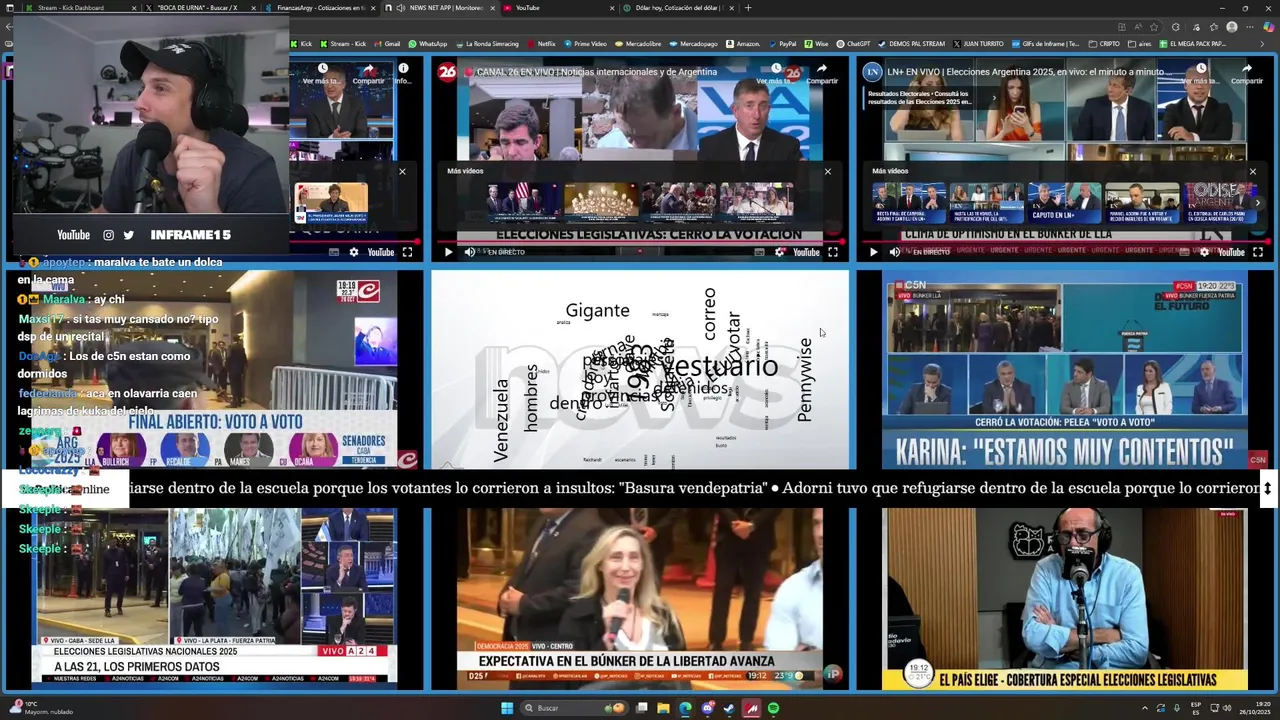
Task: Mute the Canal 26 video volume
Action: pos(470,252)
